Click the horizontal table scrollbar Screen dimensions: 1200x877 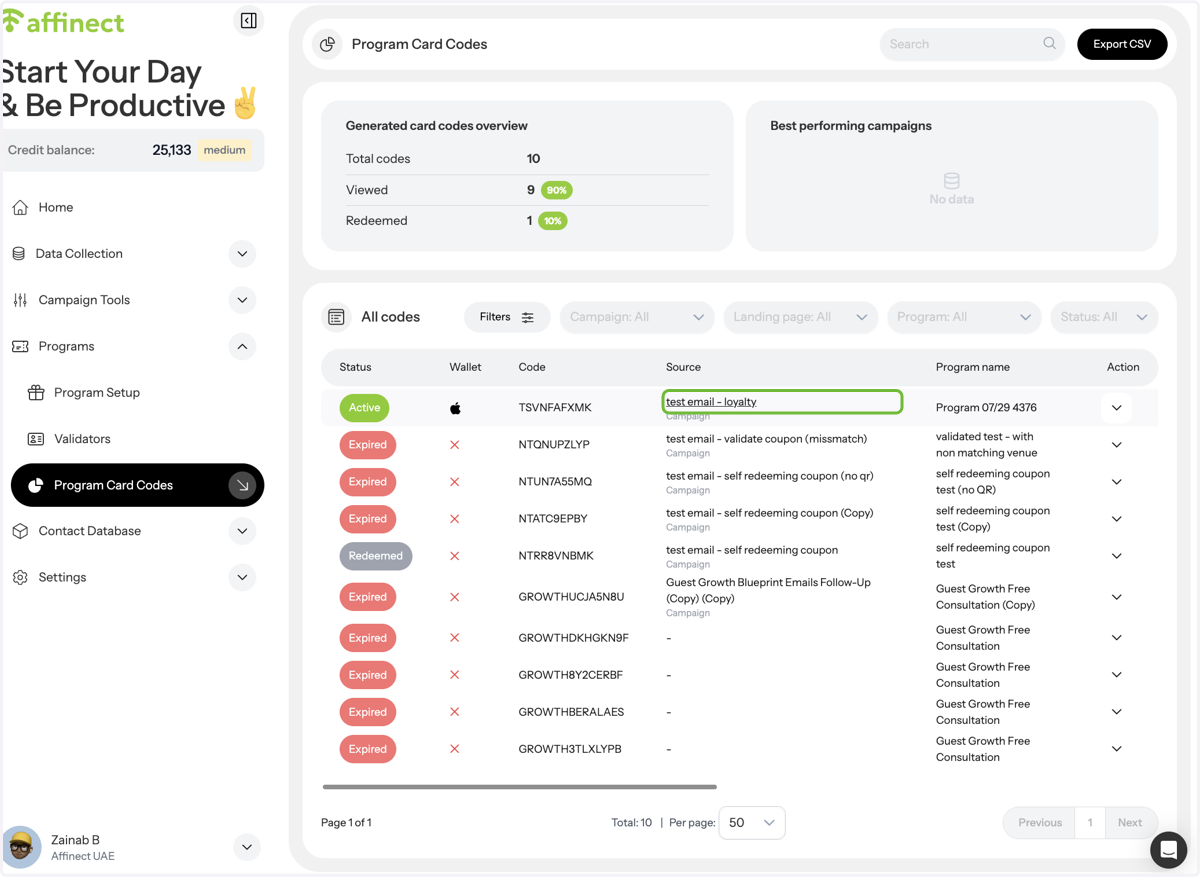(520, 787)
